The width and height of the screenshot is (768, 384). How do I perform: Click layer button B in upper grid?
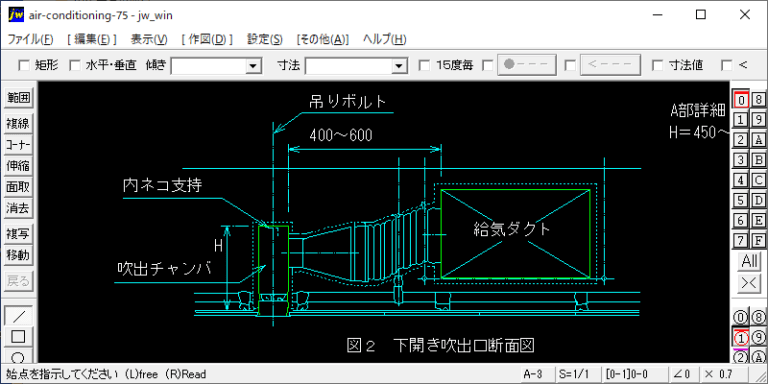click(x=759, y=160)
